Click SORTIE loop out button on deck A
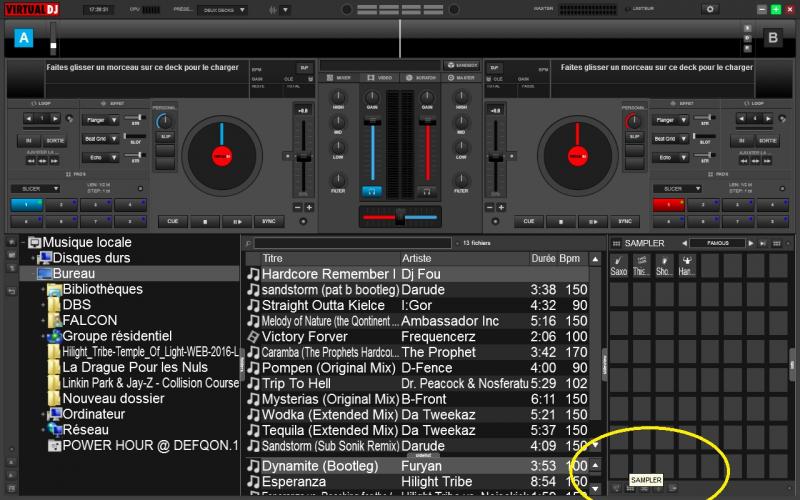Screen dimensions: 800x500 [55, 140]
